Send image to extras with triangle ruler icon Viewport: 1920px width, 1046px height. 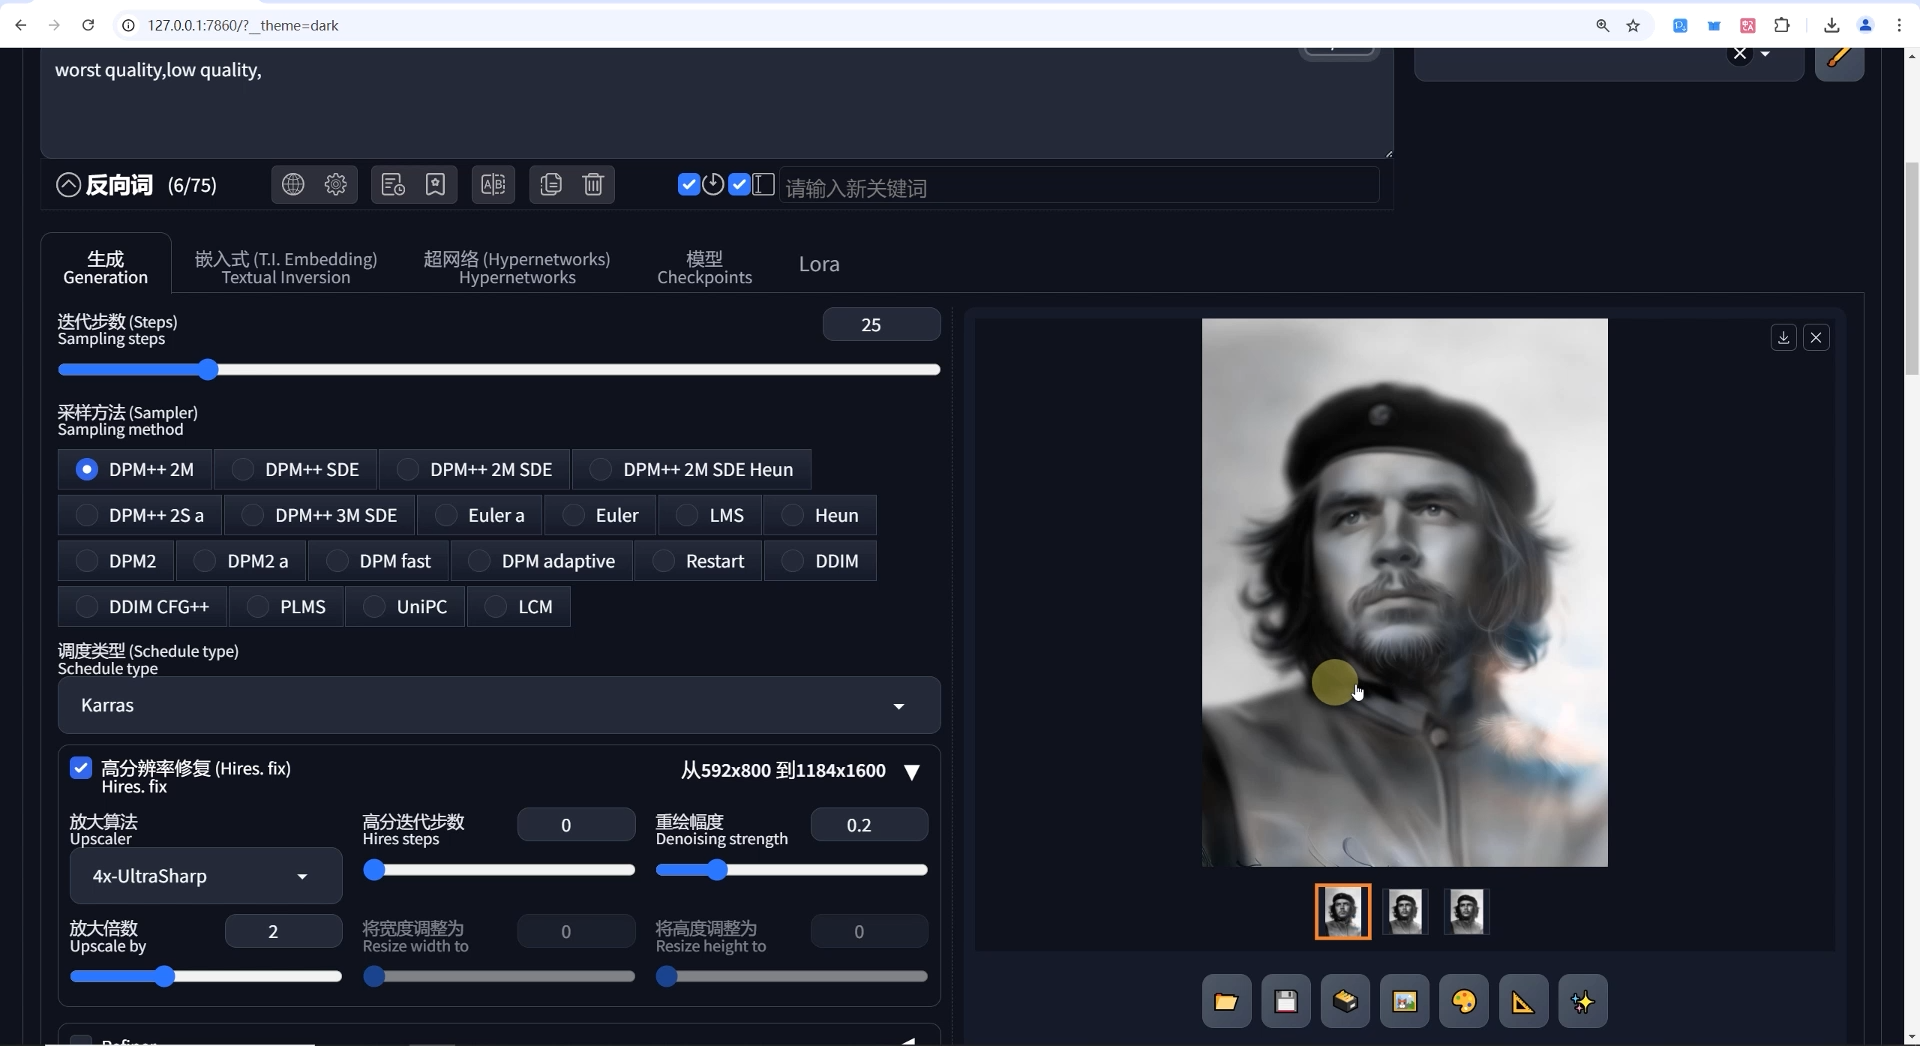[1523, 1001]
